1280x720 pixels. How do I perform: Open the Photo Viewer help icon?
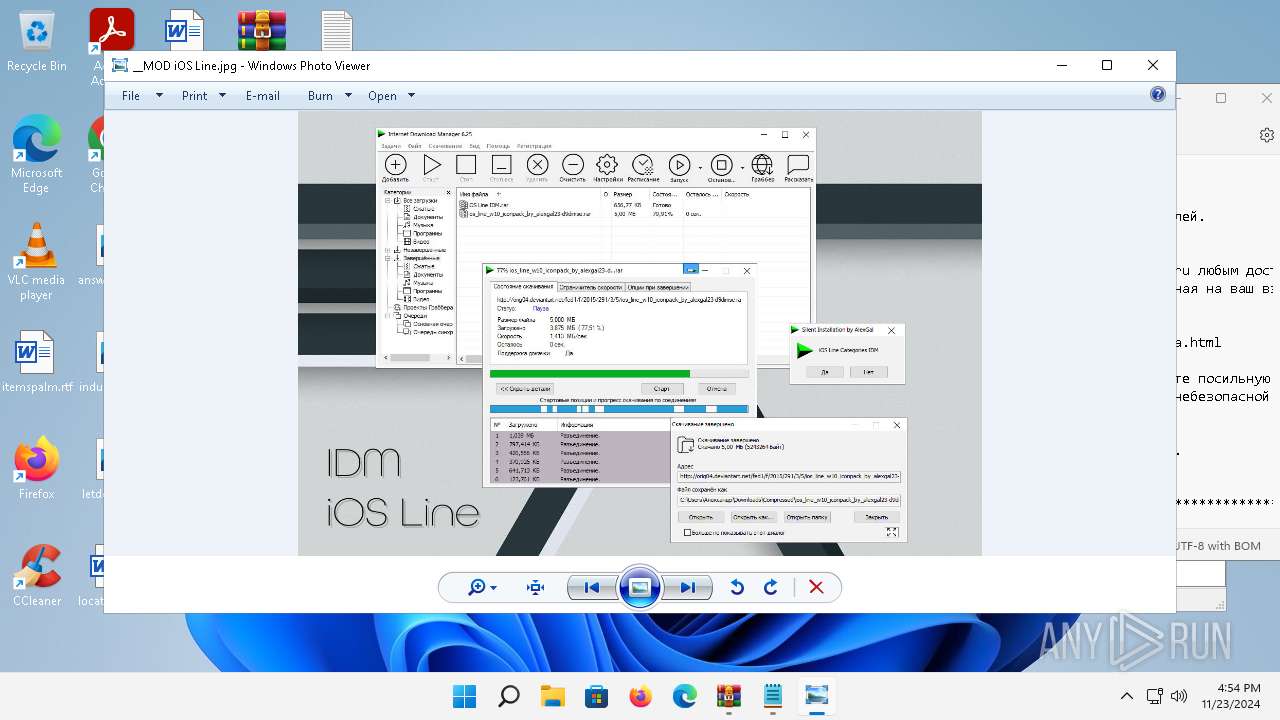point(1157,95)
